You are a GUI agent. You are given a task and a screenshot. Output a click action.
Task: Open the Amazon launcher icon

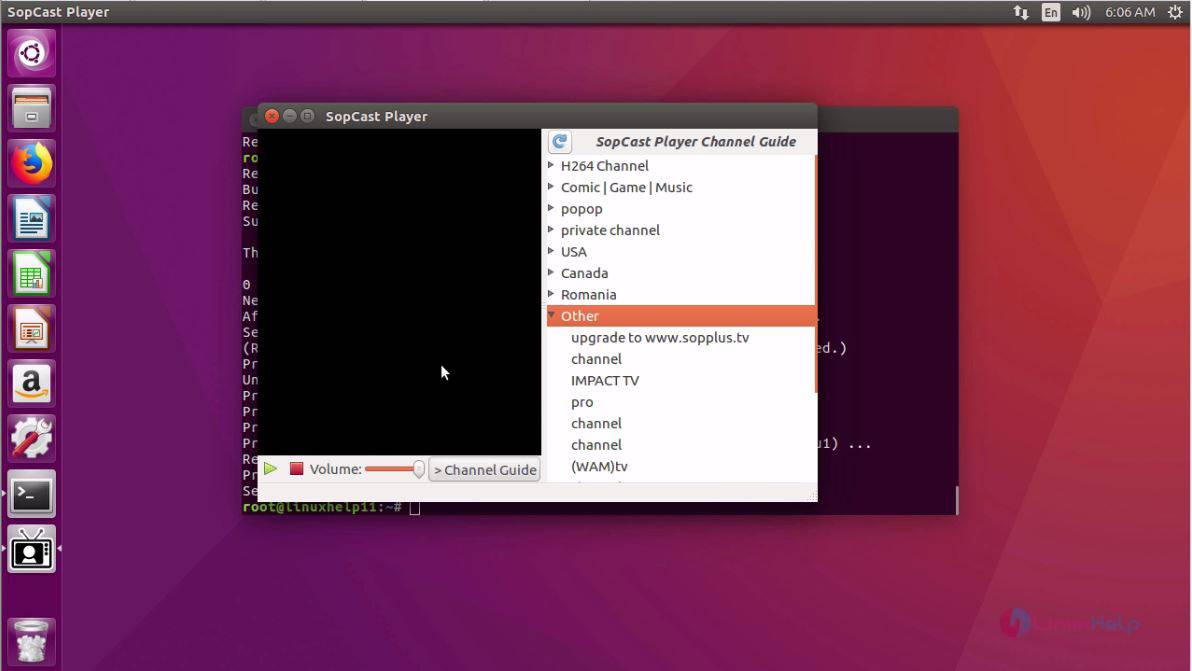click(x=31, y=384)
